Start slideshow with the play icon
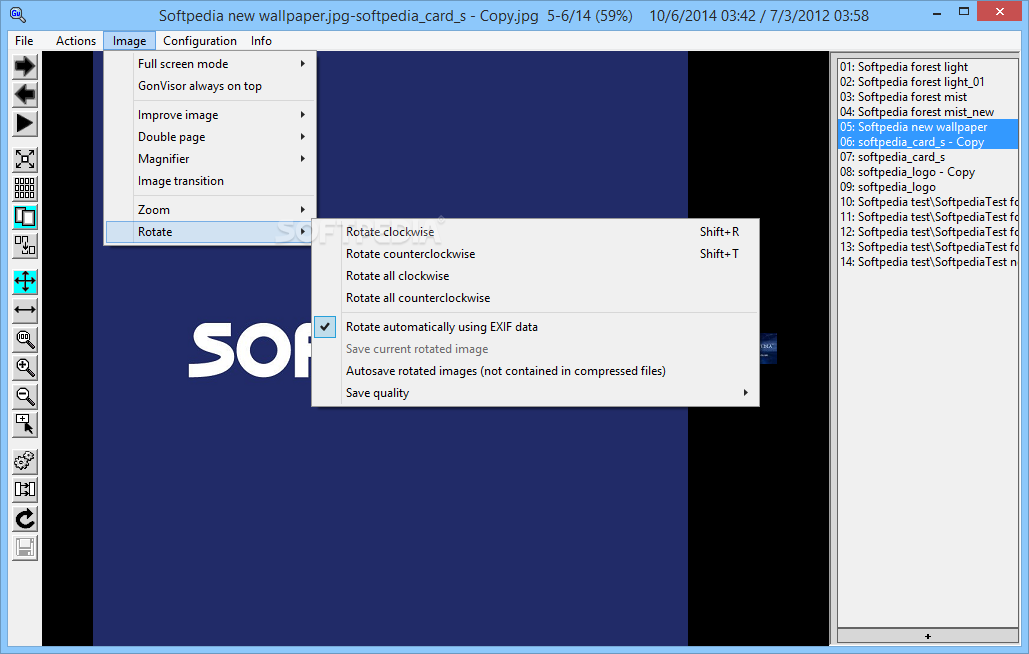Viewport: 1029px width, 654px height. (x=25, y=124)
